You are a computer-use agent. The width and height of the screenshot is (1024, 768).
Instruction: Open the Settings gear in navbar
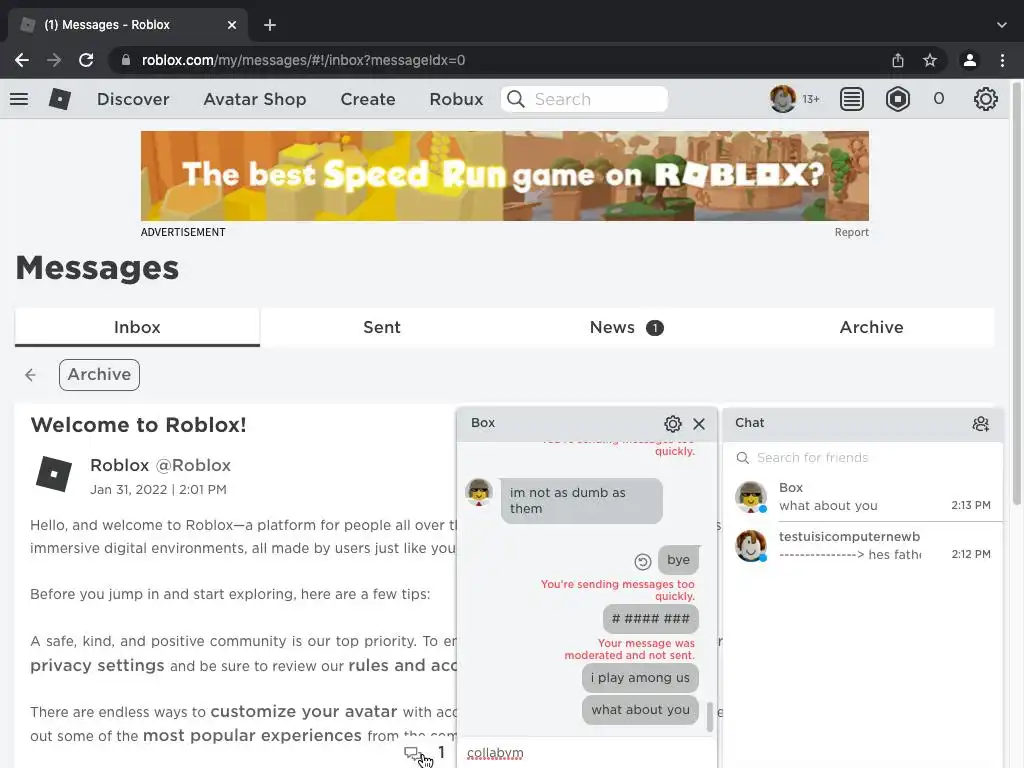tap(985, 99)
